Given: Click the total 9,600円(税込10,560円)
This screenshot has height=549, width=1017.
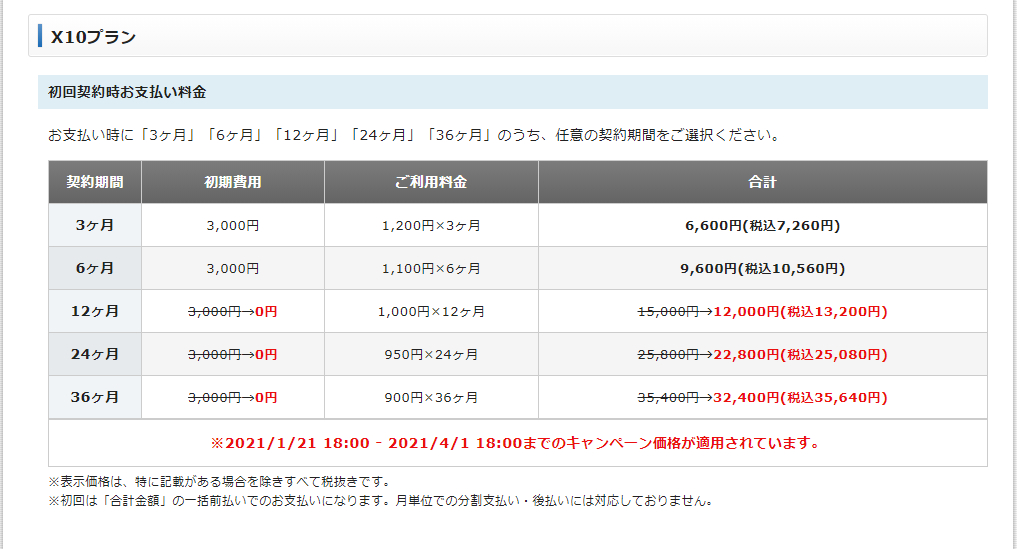Looking at the screenshot, I should click(763, 268).
